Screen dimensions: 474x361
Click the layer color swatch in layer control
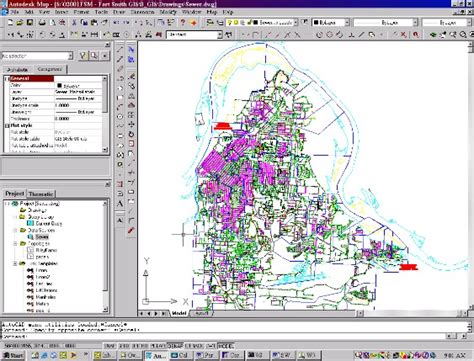click(x=256, y=22)
